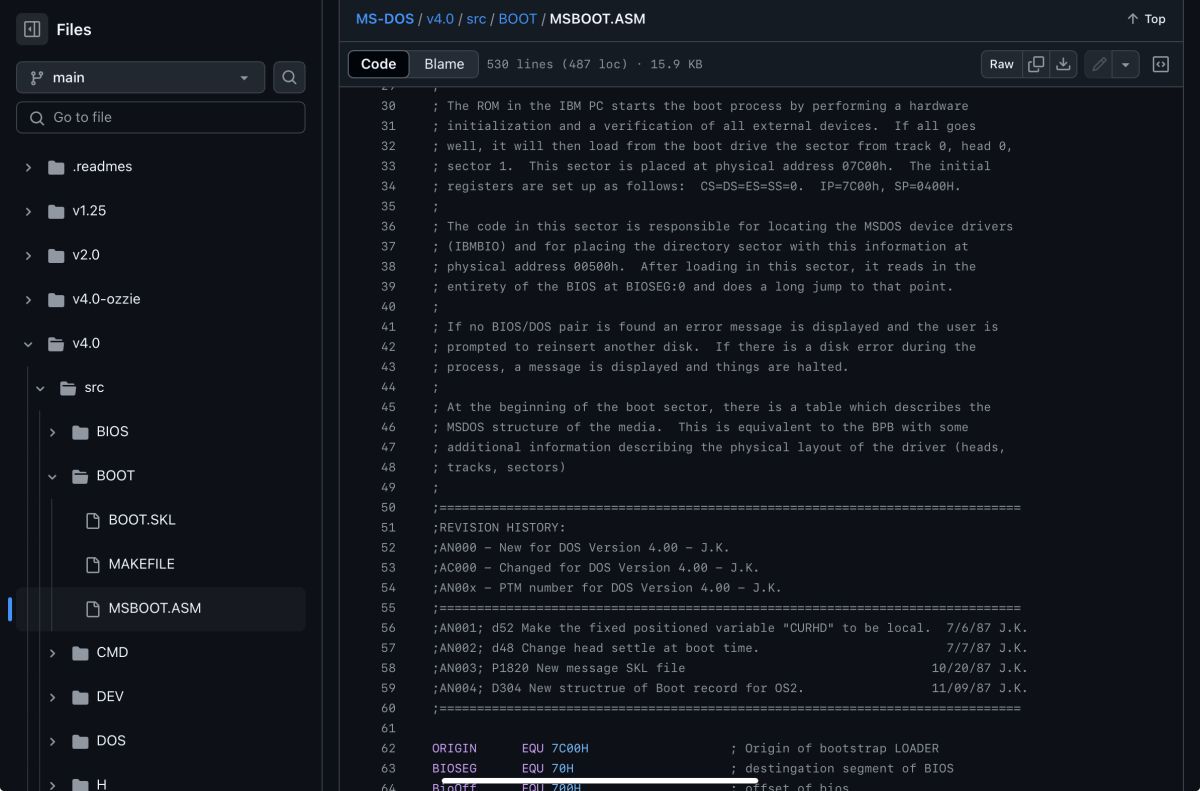Focus the Go to file search field
Image resolution: width=1200 pixels, height=791 pixels.
pos(160,117)
